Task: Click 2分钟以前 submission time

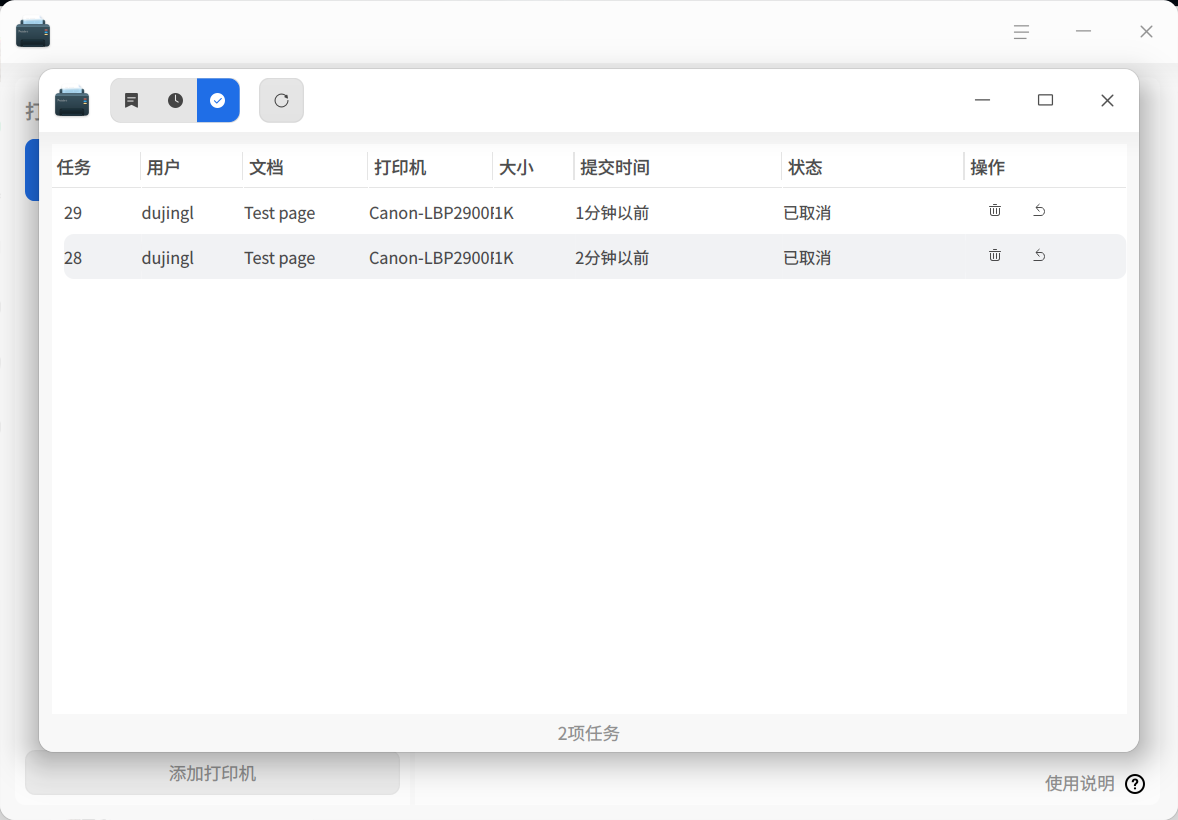Action: click(612, 258)
